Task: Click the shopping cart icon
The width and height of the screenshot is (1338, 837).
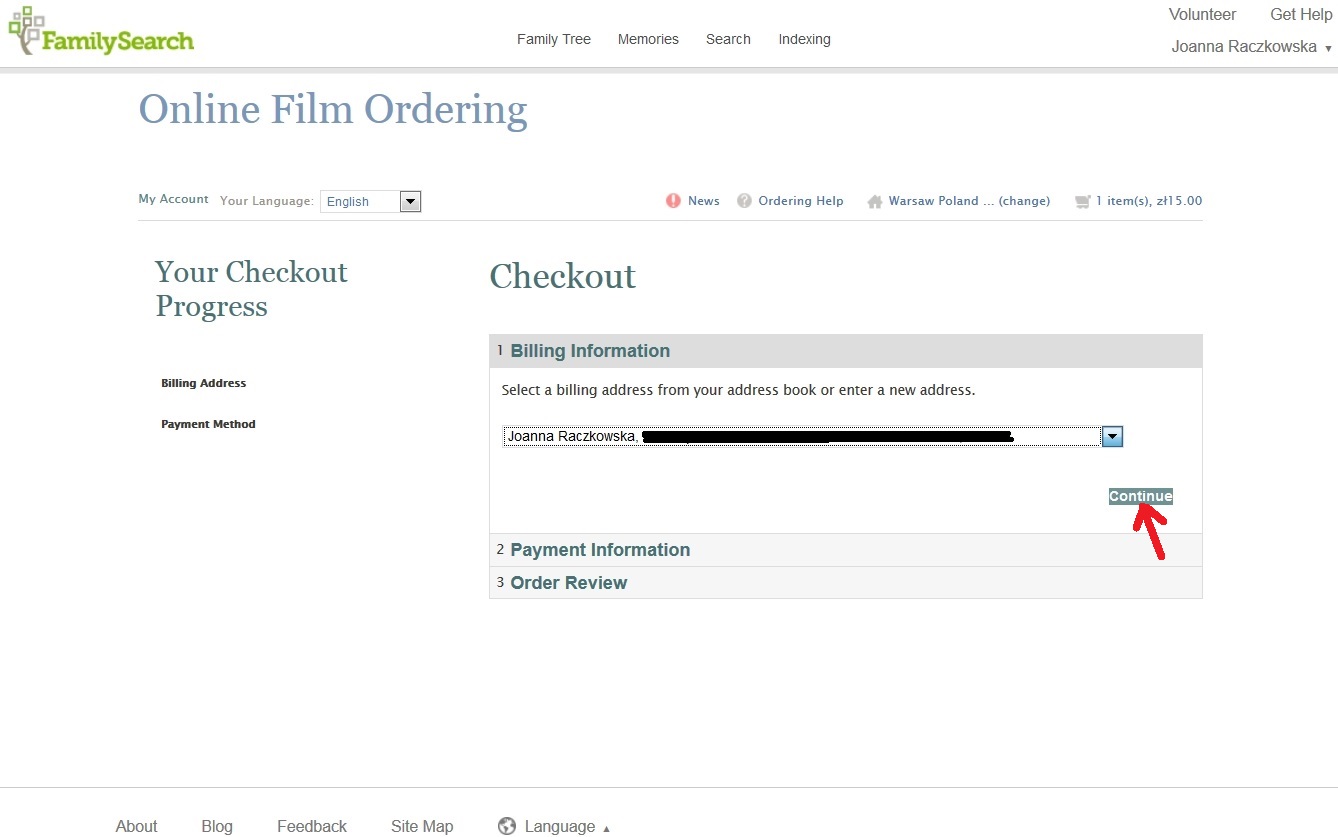Action: pos(1082,202)
